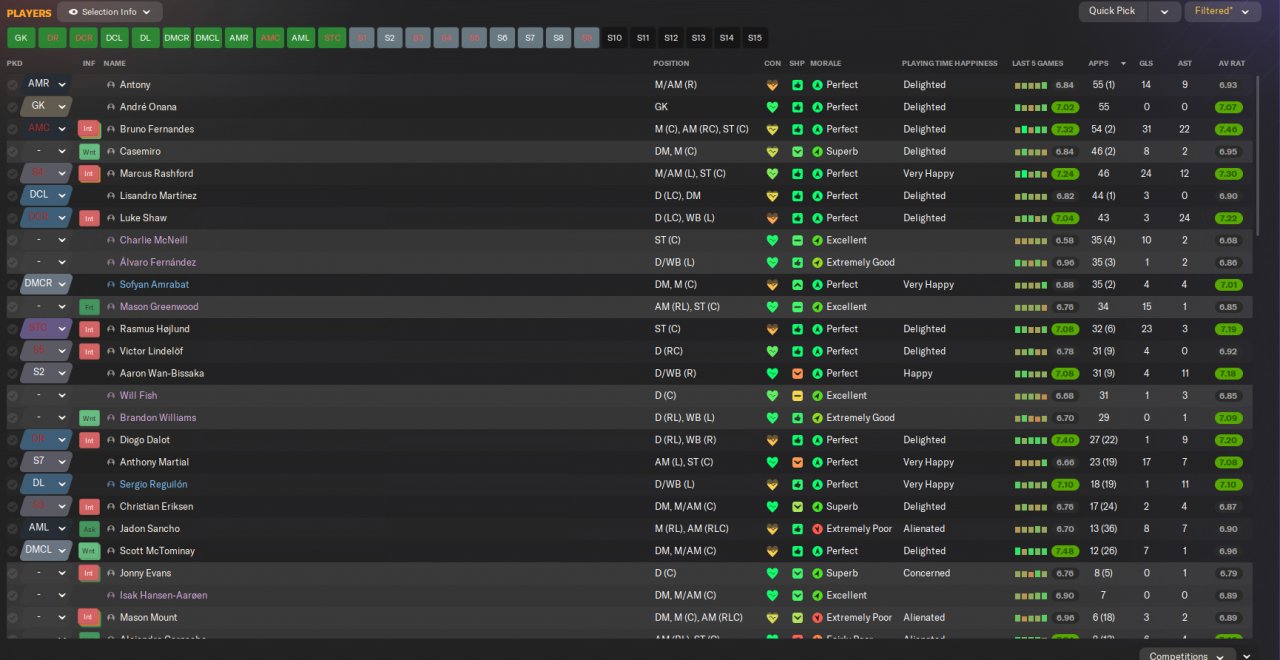
Task: Click Álvaro Fernández's morale icon
Action: [817, 262]
